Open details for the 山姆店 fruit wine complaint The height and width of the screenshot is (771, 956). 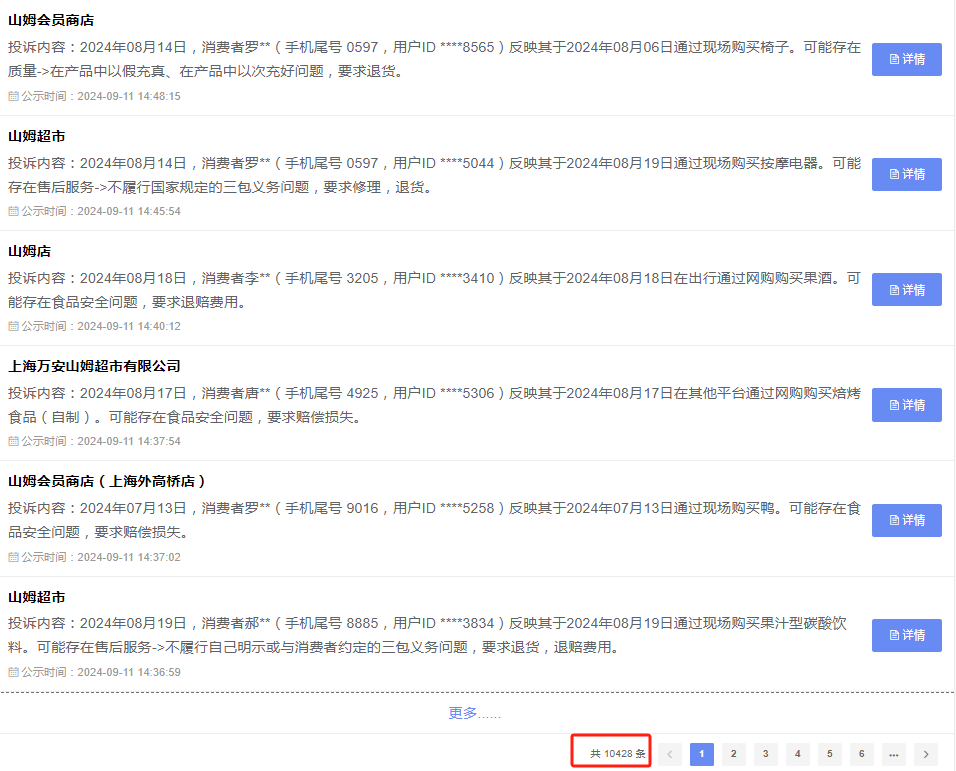906,289
